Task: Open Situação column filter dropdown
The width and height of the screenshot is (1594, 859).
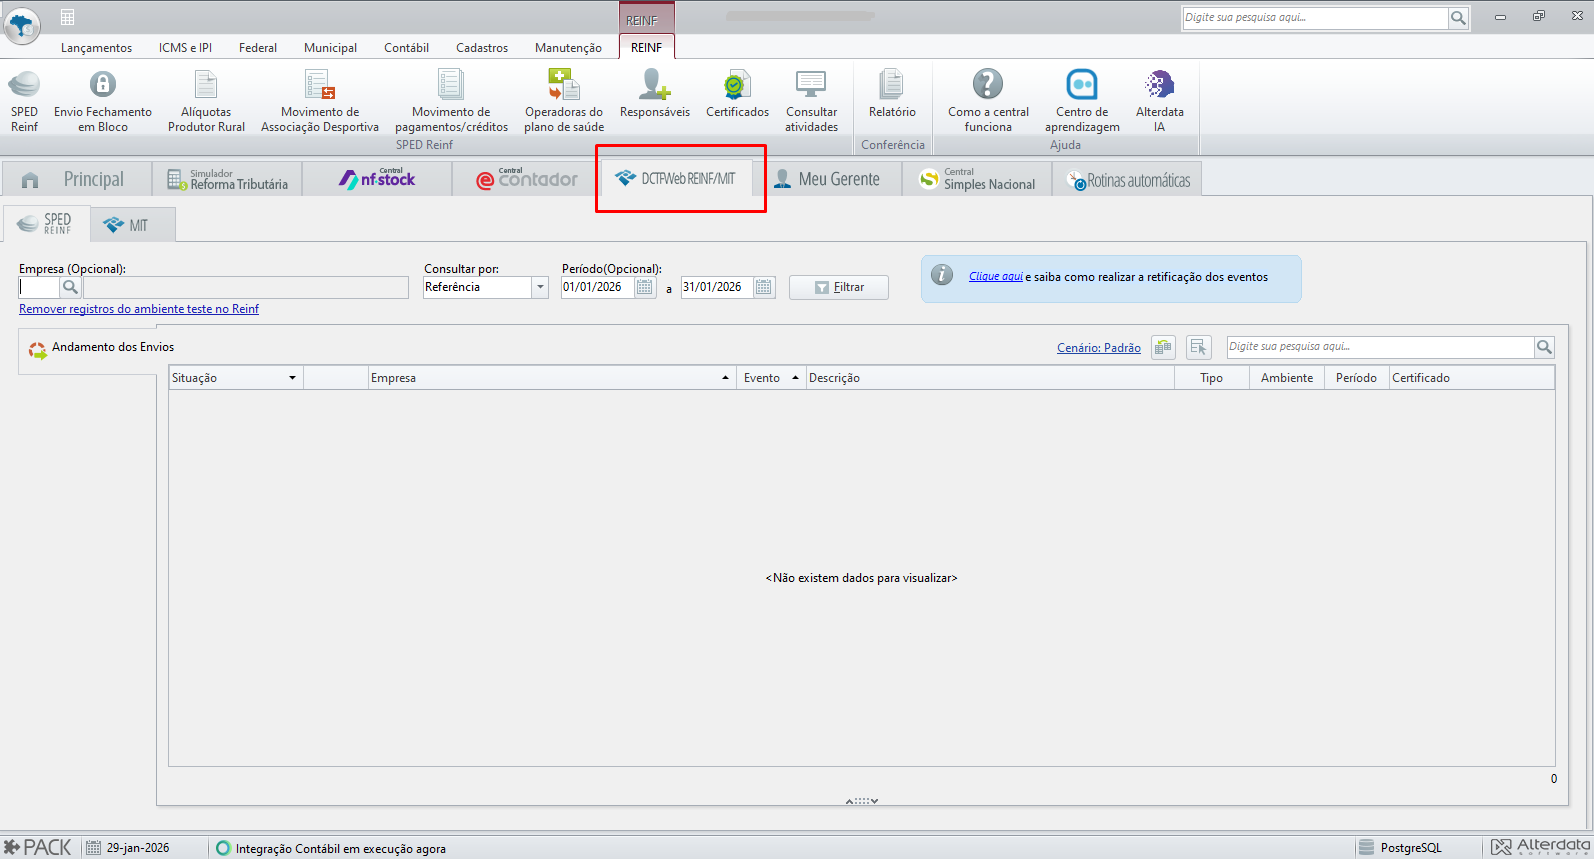Action: (292, 378)
